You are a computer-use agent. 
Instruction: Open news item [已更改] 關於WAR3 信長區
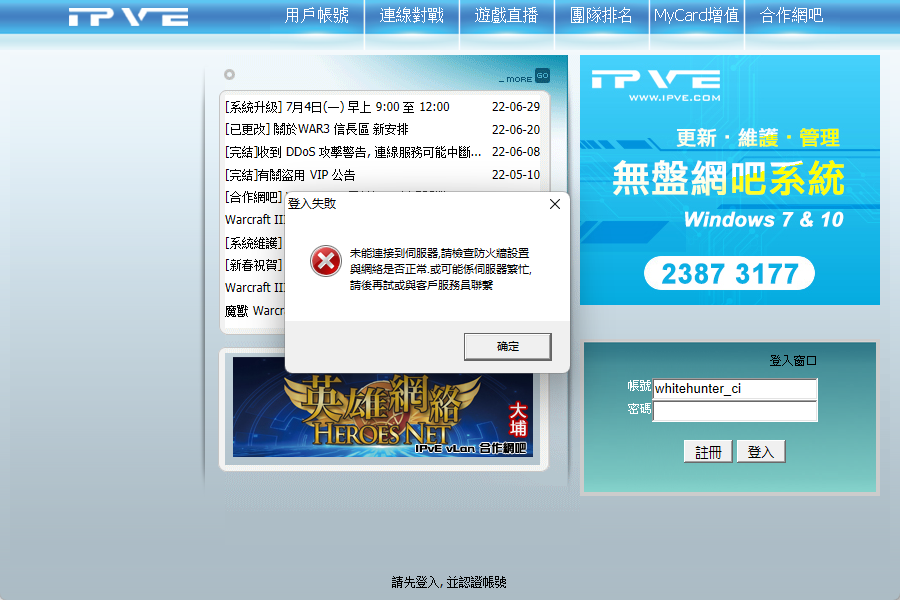tap(316, 129)
